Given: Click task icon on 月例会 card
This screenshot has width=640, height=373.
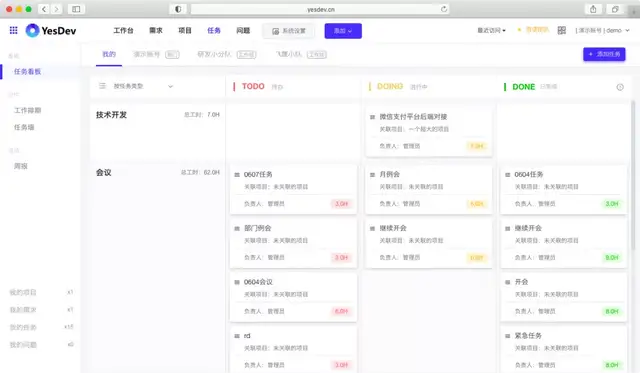Looking at the screenshot, I should pos(372,175).
